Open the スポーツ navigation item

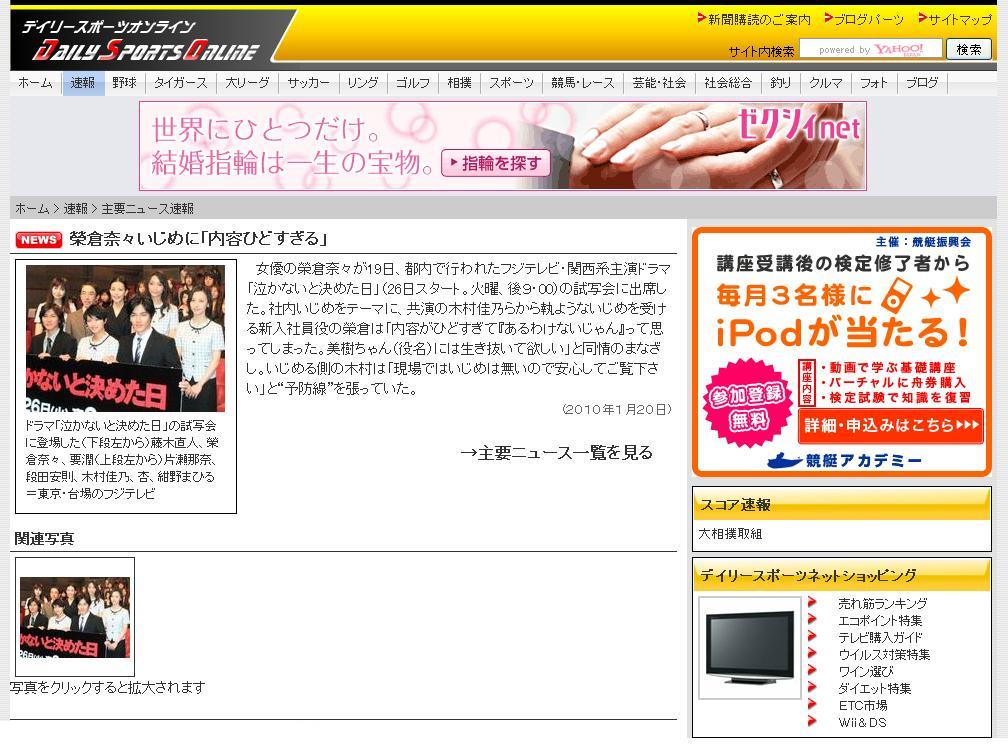click(512, 83)
